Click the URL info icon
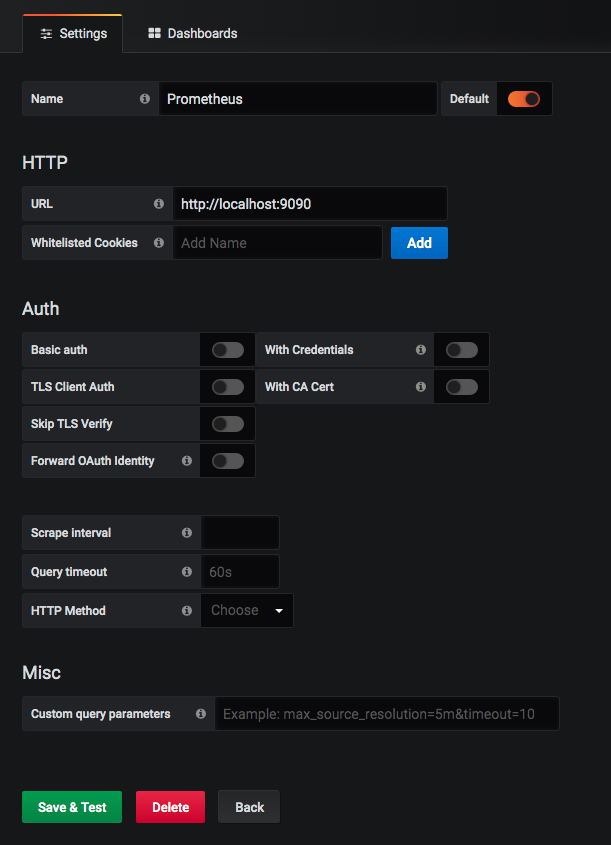 (159, 204)
